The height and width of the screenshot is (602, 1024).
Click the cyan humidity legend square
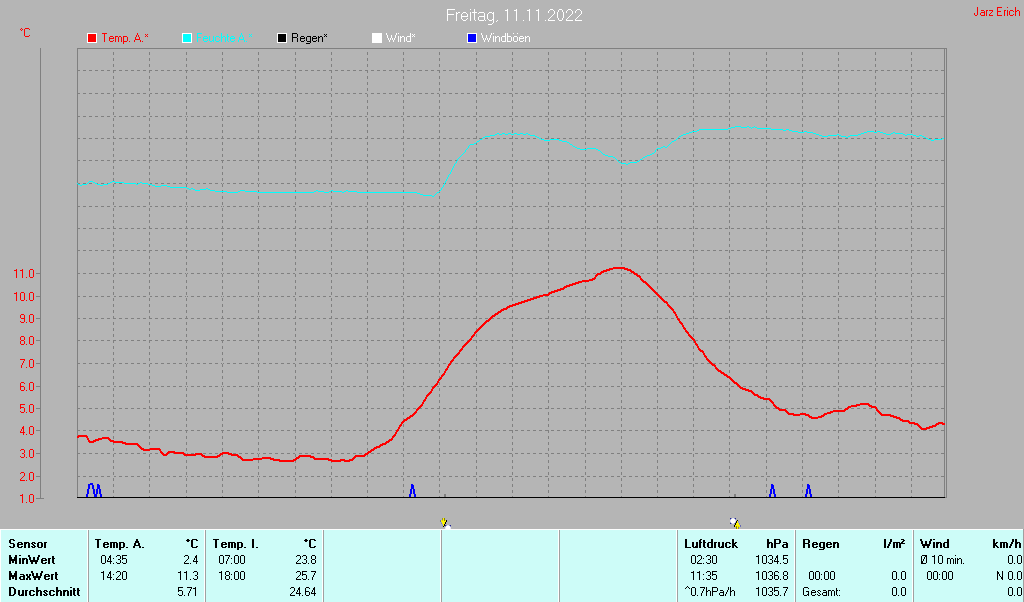187,38
